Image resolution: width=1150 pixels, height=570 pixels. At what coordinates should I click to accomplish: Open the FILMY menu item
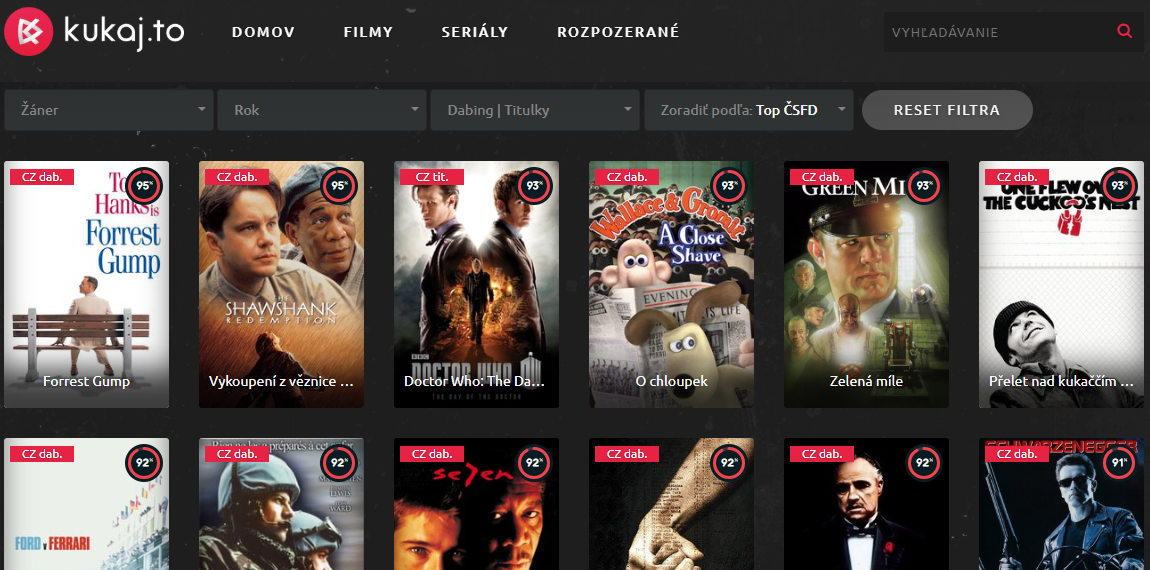pos(368,32)
